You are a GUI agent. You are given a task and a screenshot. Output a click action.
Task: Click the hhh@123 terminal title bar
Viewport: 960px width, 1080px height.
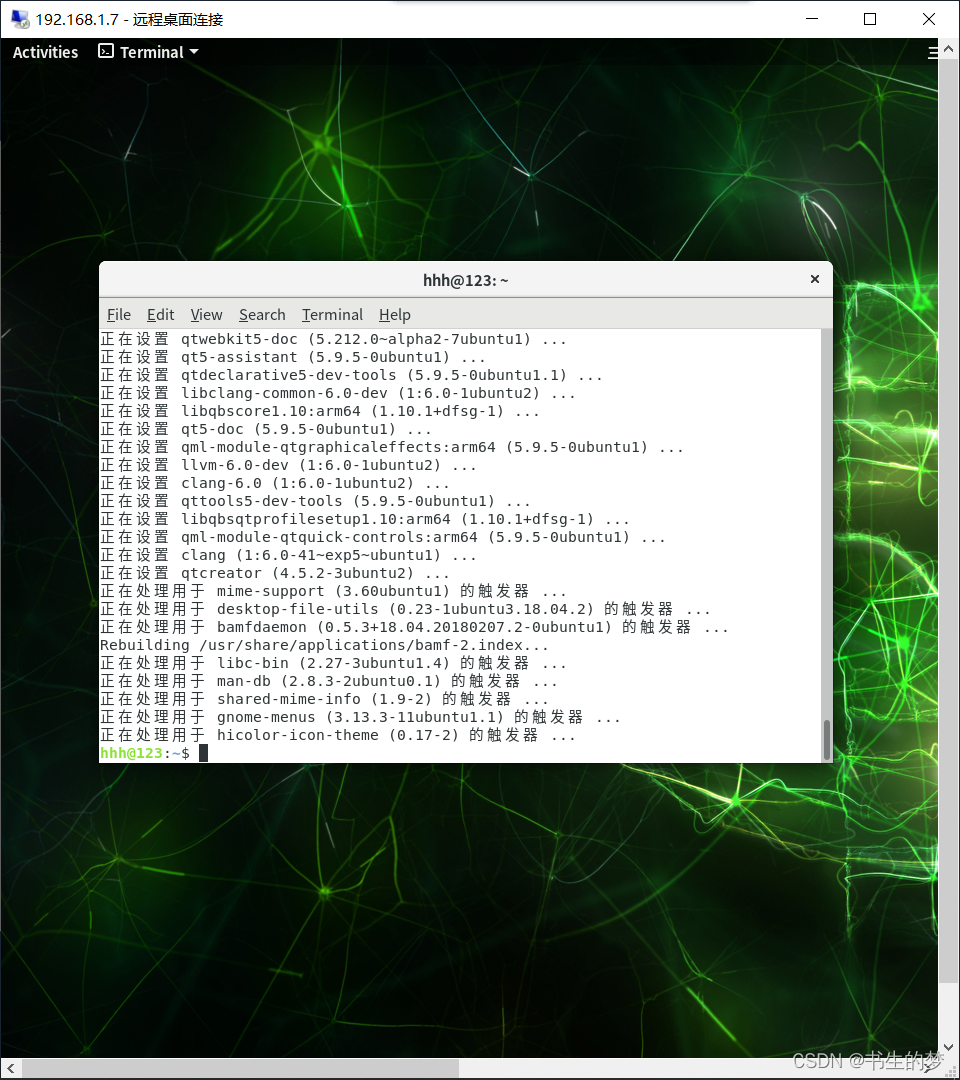pyautogui.click(x=466, y=280)
